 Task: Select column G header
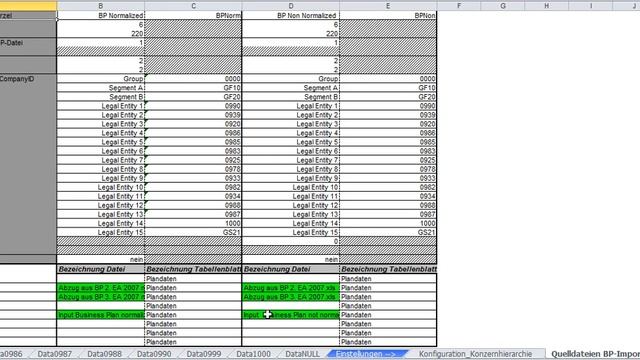[x=503, y=6]
